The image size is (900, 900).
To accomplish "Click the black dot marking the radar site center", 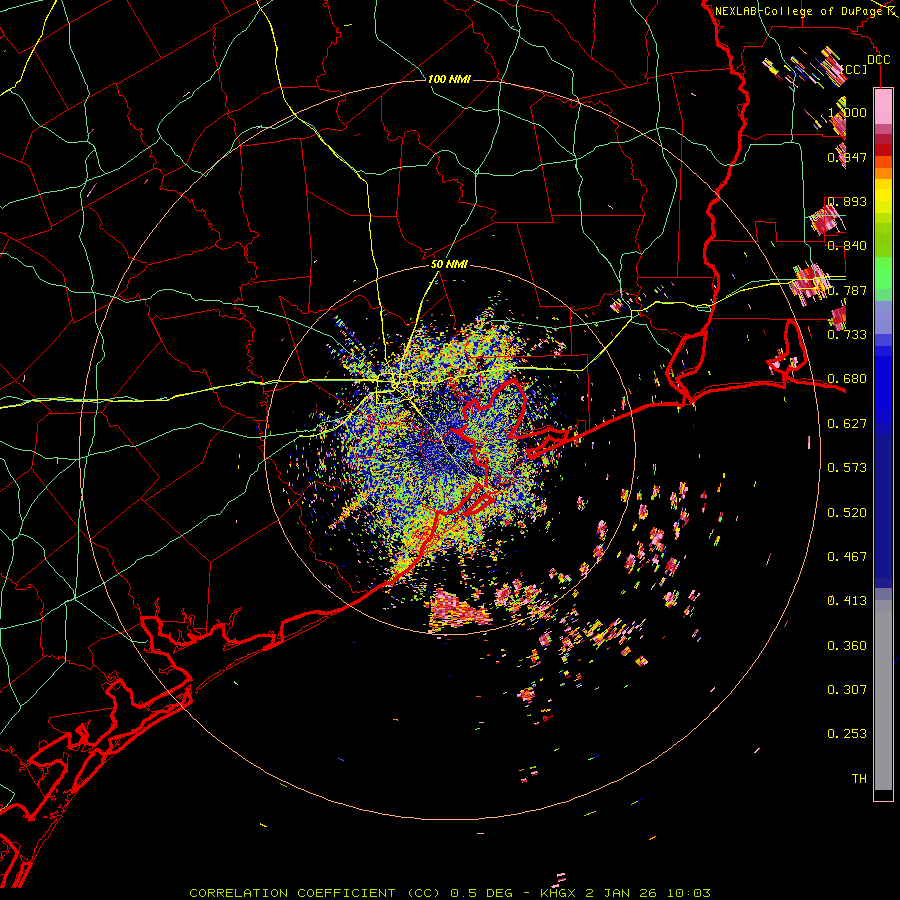I will click(451, 448).
